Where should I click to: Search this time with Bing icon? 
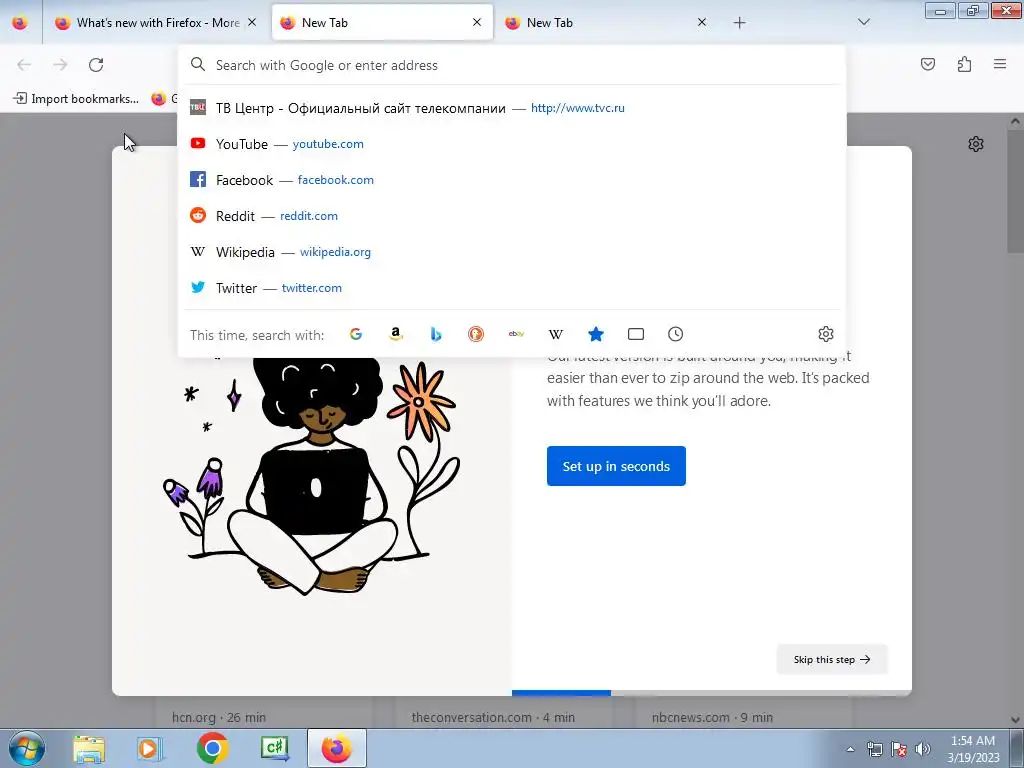tap(436, 334)
